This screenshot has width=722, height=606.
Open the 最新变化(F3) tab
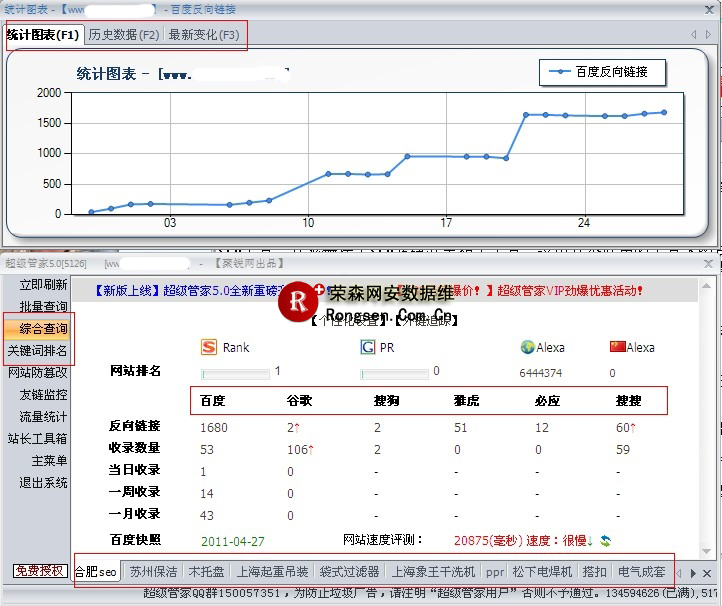coord(203,35)
